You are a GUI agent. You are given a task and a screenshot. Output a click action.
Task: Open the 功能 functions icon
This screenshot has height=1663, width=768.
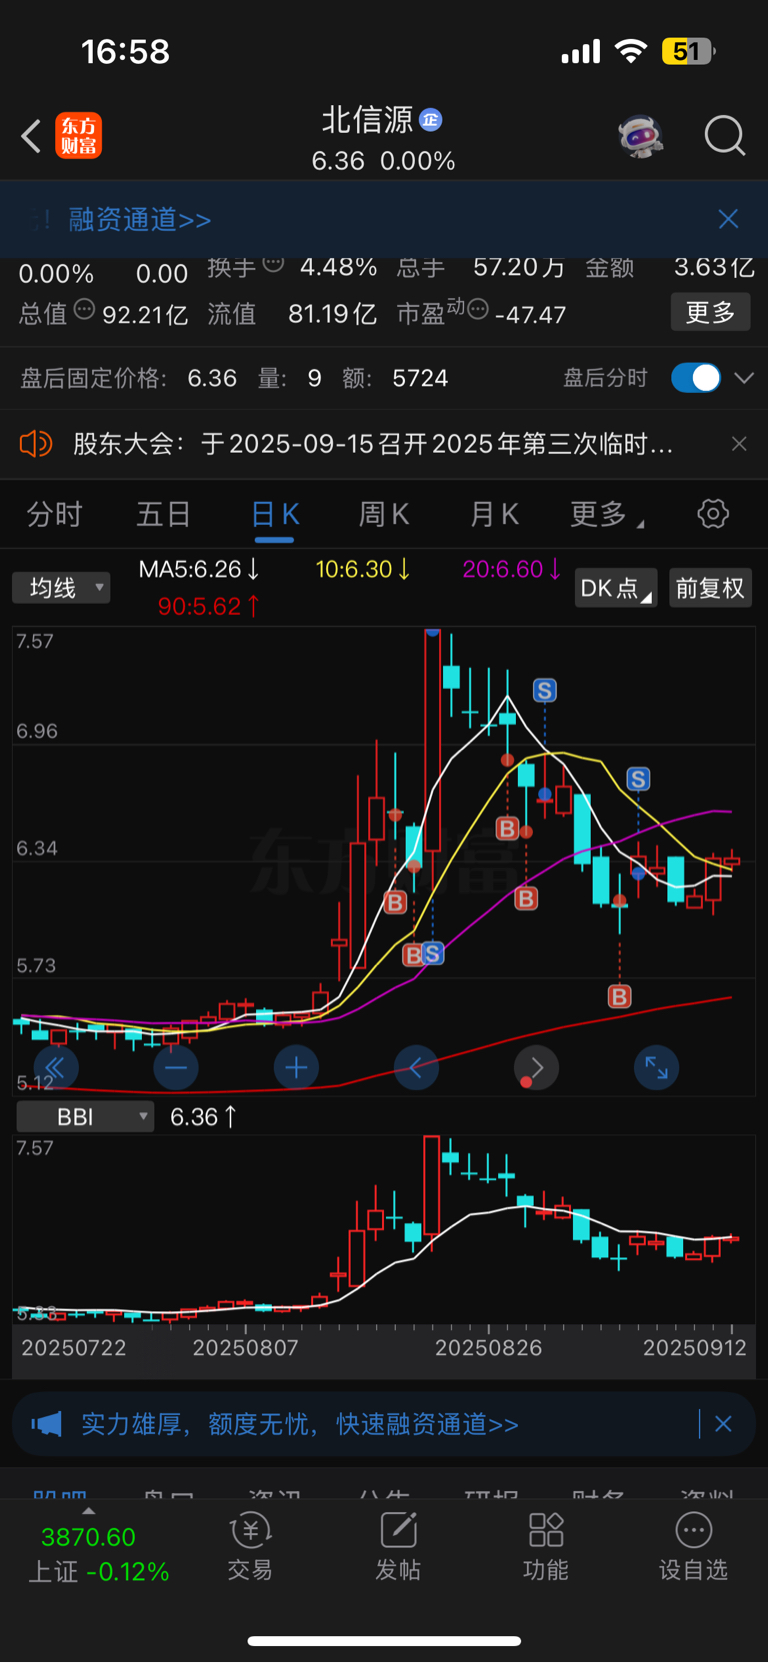546,1546
